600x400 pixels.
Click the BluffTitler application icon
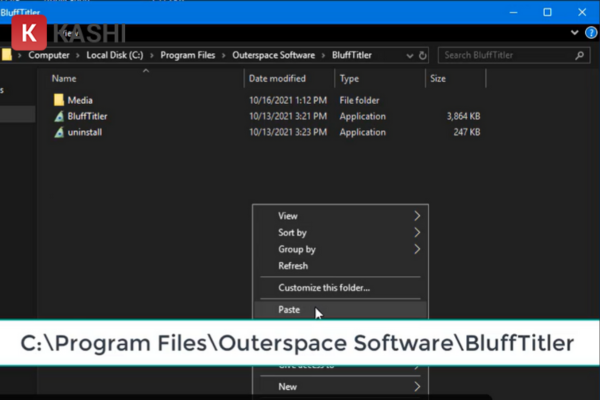[59, 116]
